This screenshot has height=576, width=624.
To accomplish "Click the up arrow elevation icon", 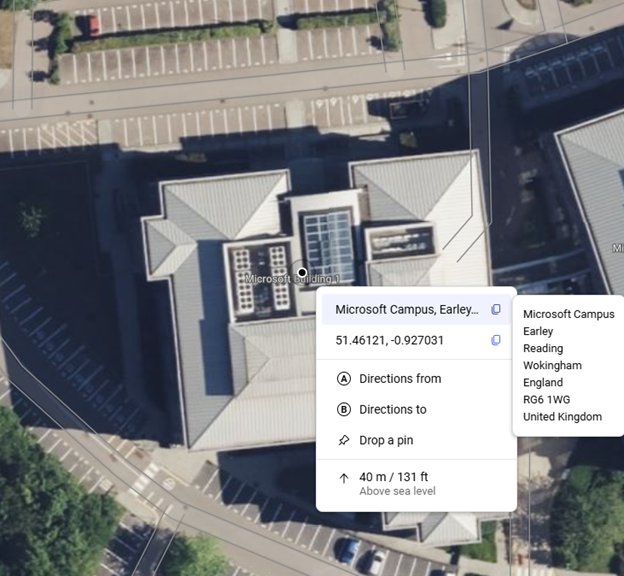I will click(x=344, y=479).
